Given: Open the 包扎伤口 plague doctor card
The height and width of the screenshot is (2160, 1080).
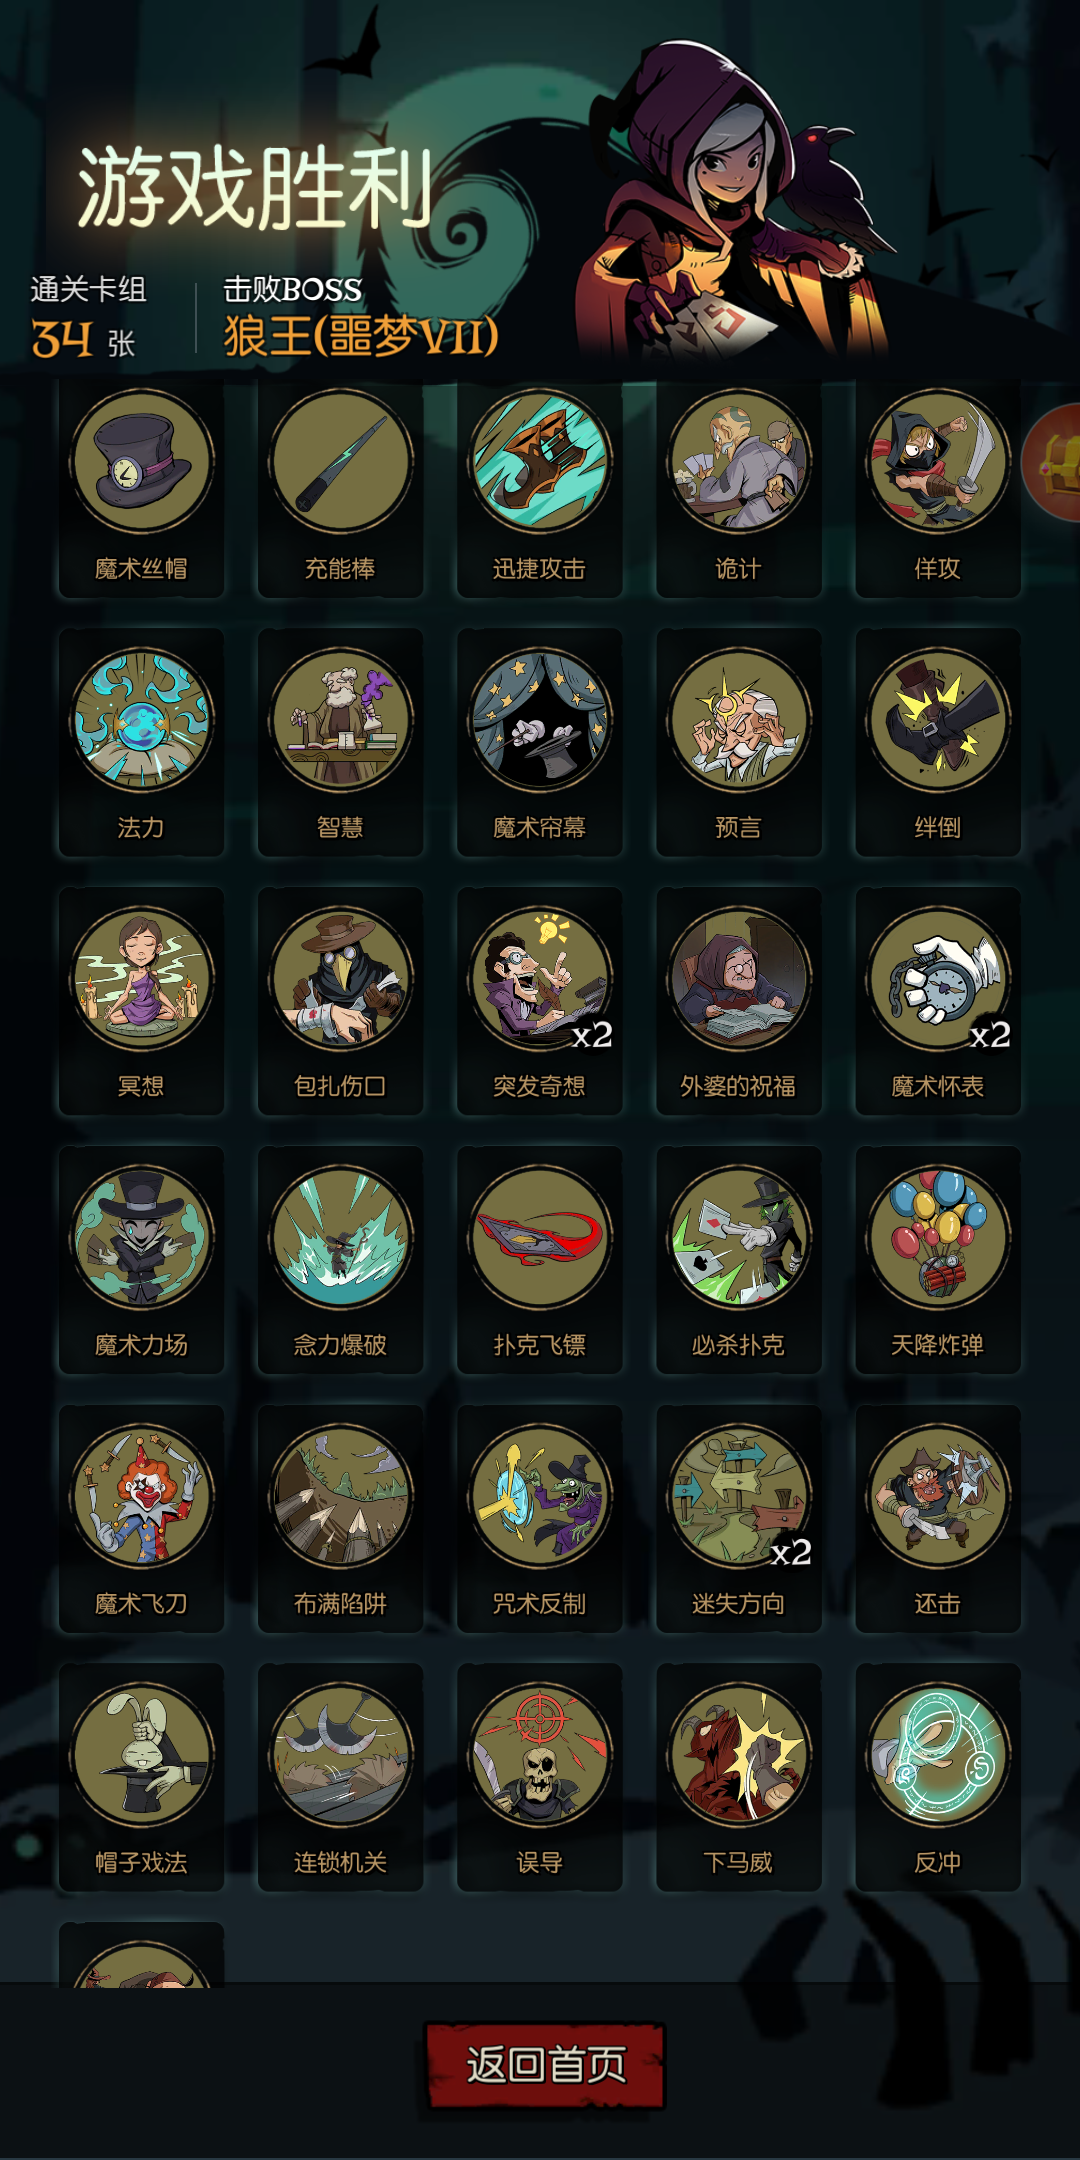Looking at the screenshot, I should coord(340,1001).
